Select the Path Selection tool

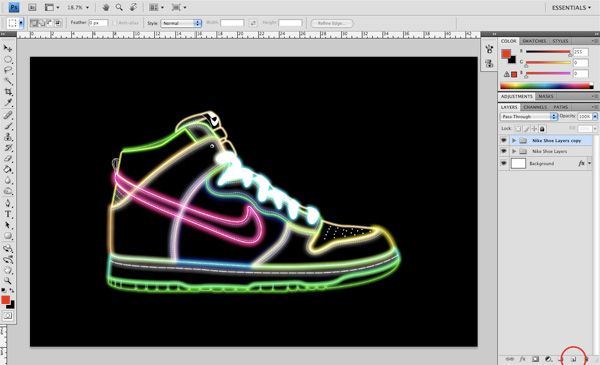(x=8, y=225)
